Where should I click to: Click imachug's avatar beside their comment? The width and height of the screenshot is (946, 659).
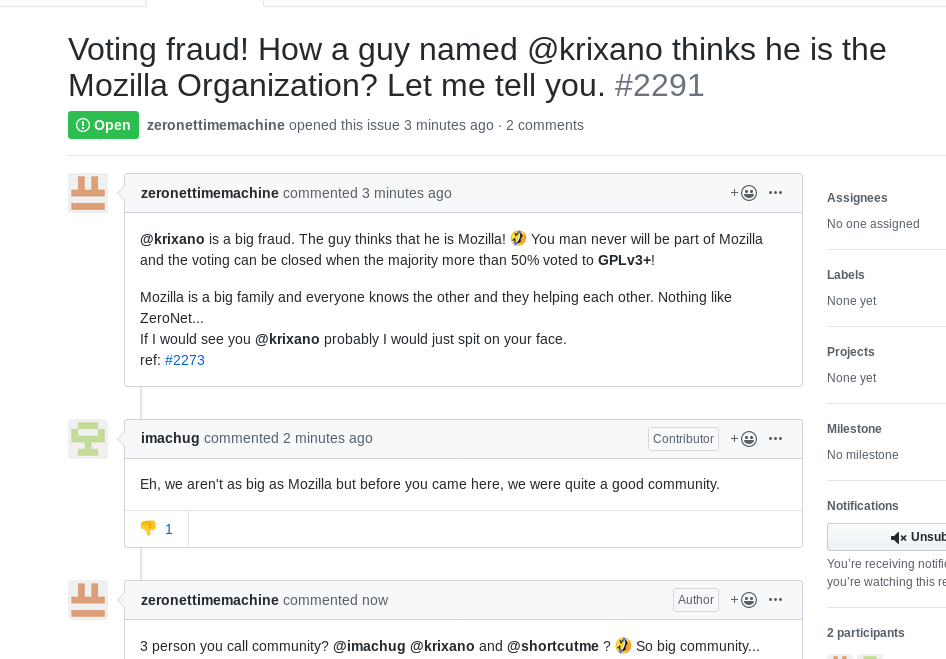coord(88,438)
